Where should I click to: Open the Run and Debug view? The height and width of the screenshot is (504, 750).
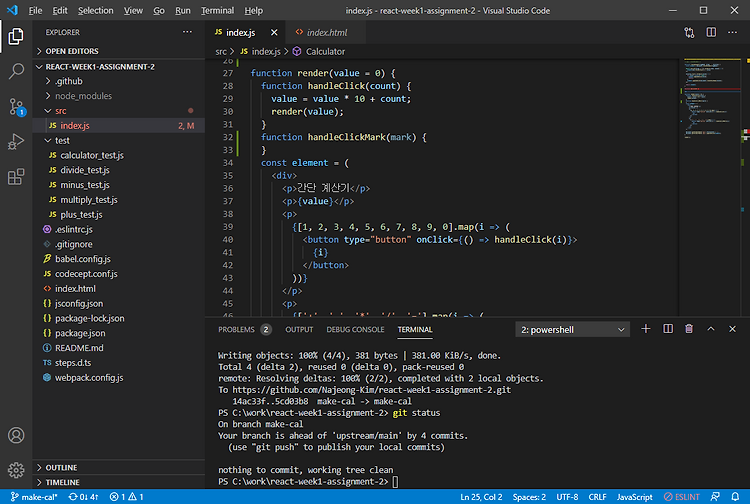pyautogui.click(x=16, y=142)
